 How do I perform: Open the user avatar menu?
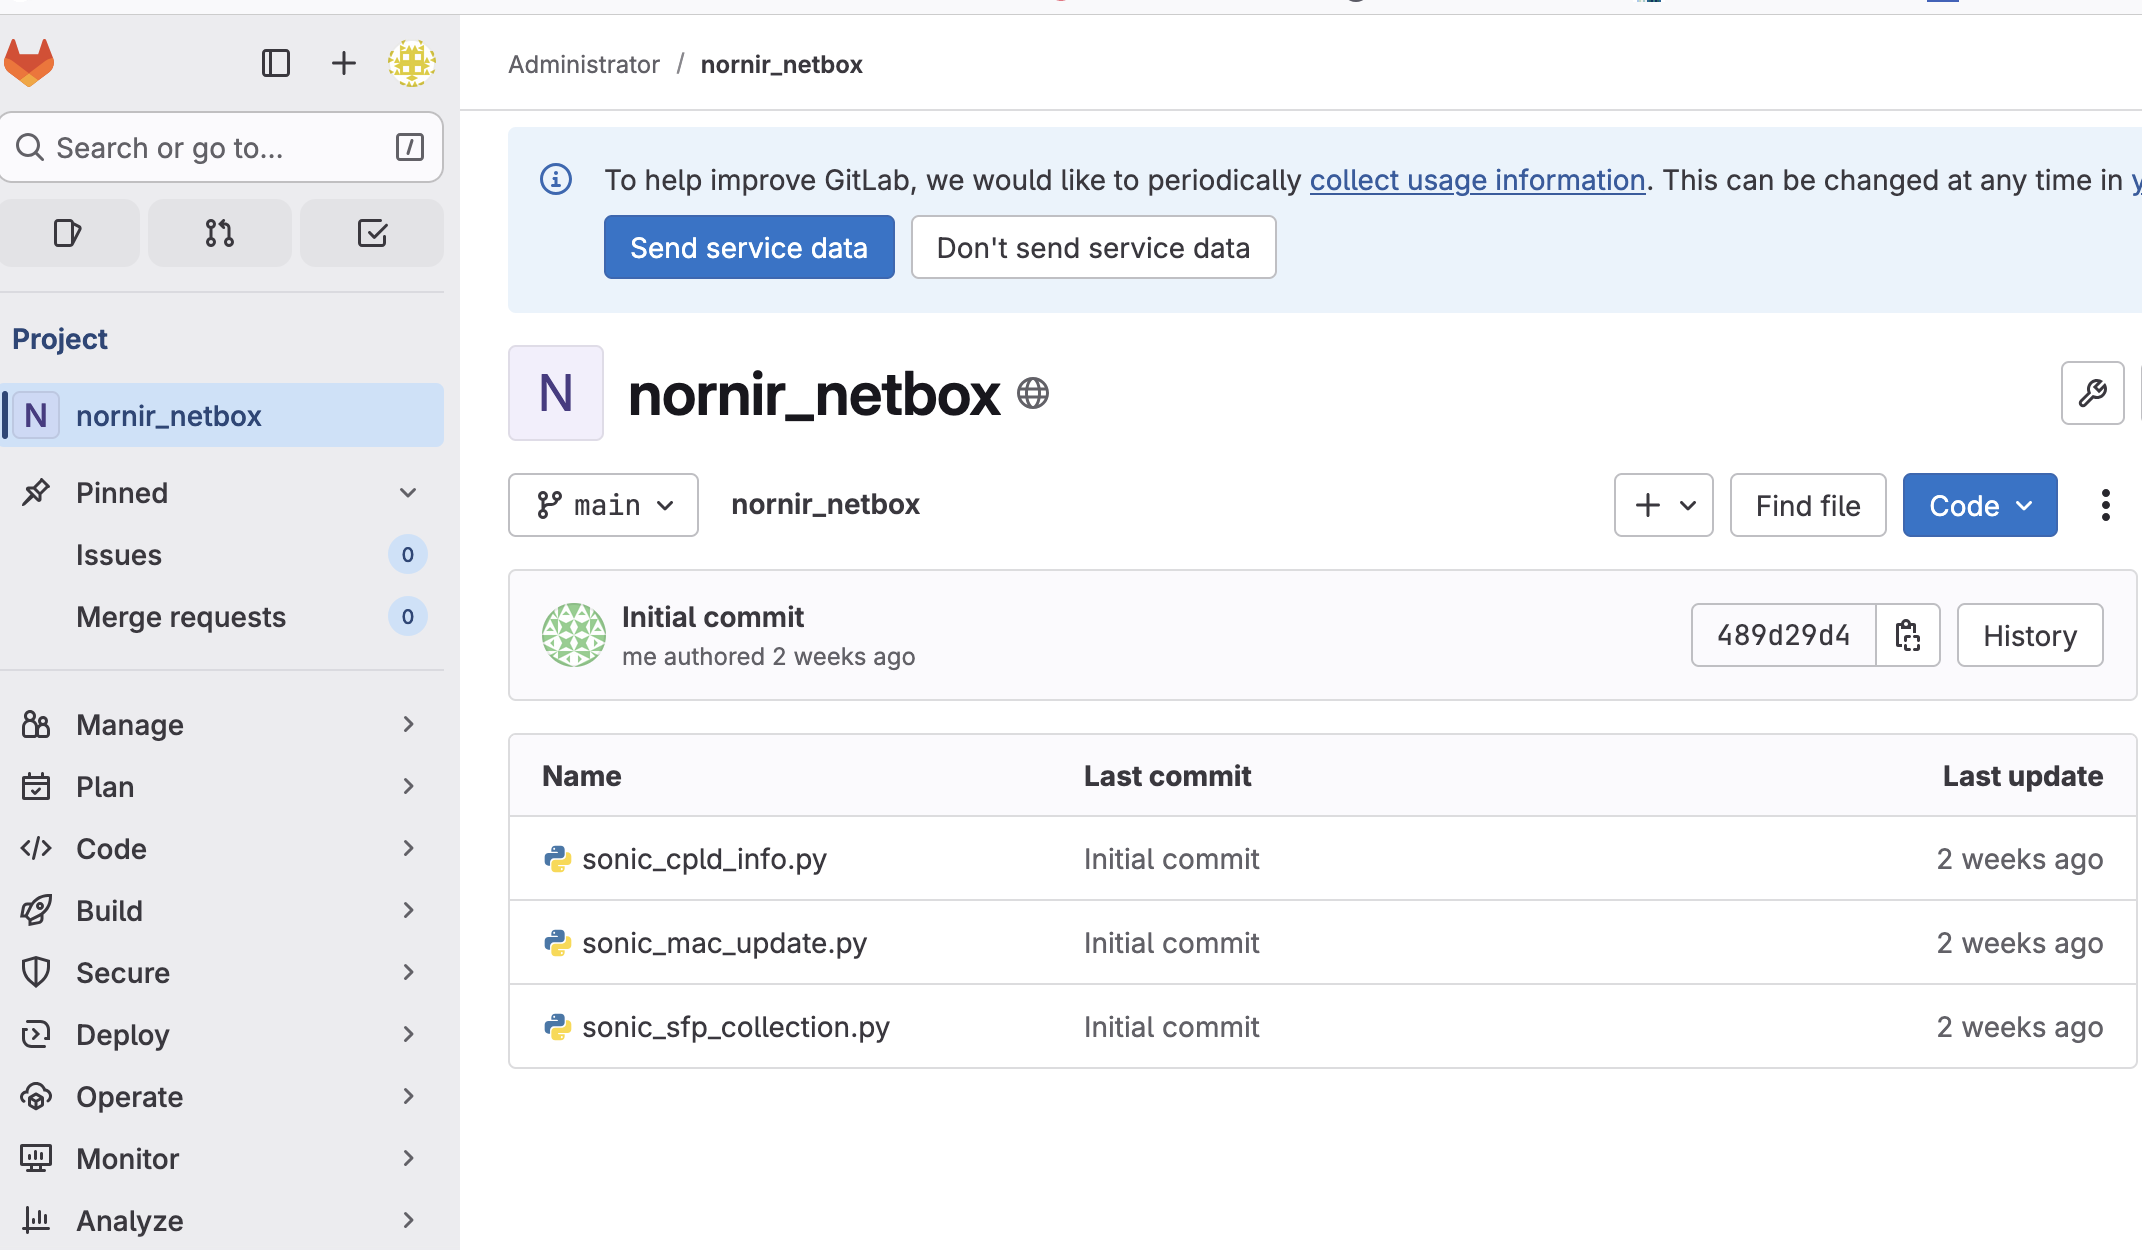tap(411, 63)
